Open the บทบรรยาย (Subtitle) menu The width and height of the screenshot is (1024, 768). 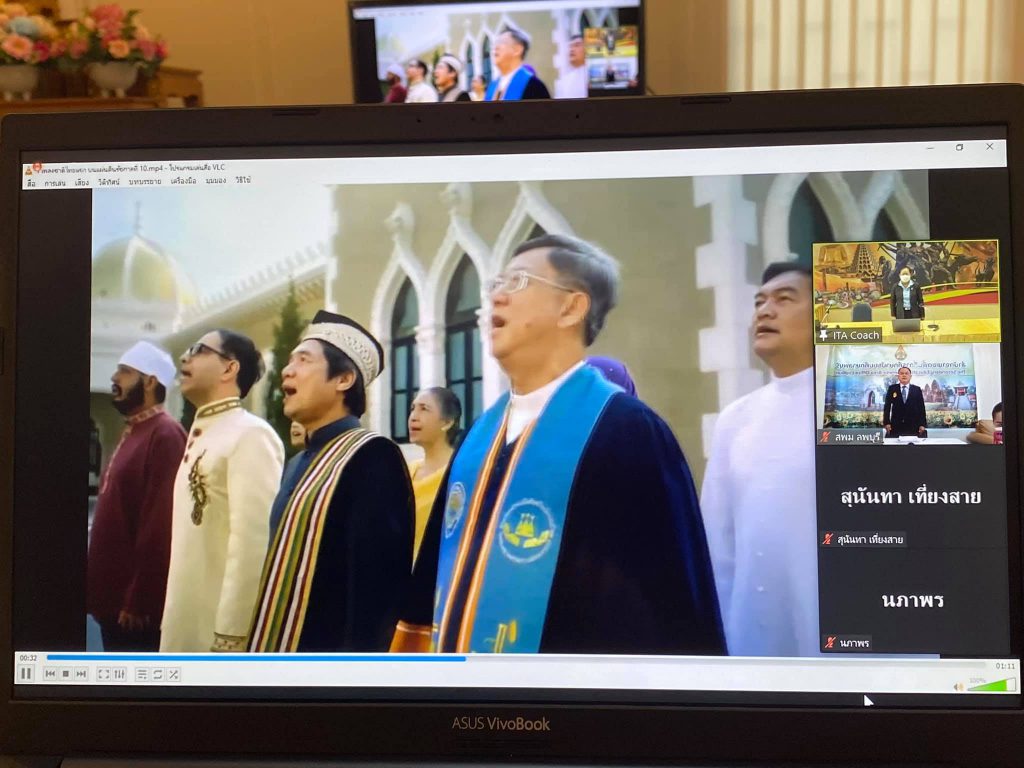[145, 182]
